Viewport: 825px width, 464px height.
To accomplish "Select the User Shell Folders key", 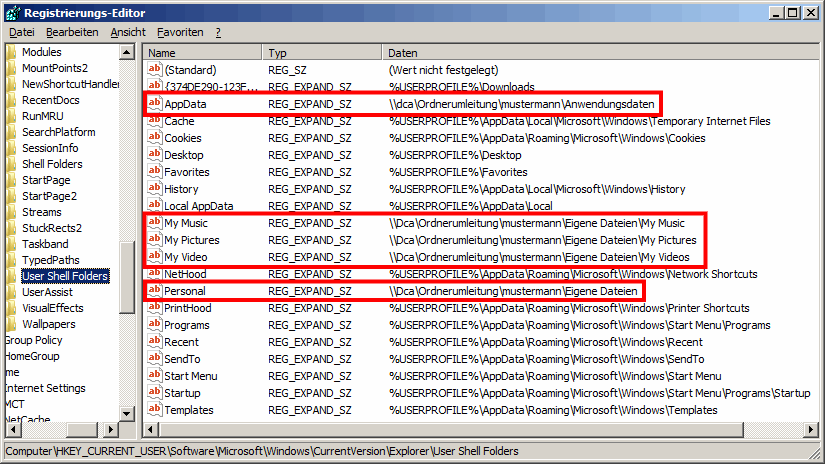I will pyautogui.click(x=64, y=276).
